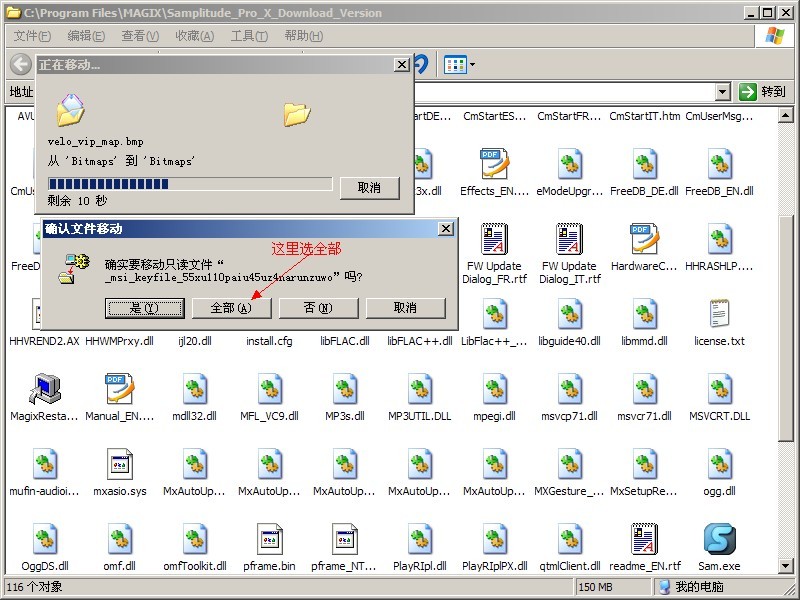Select the pframe_NT... file icon

(344, 539)
